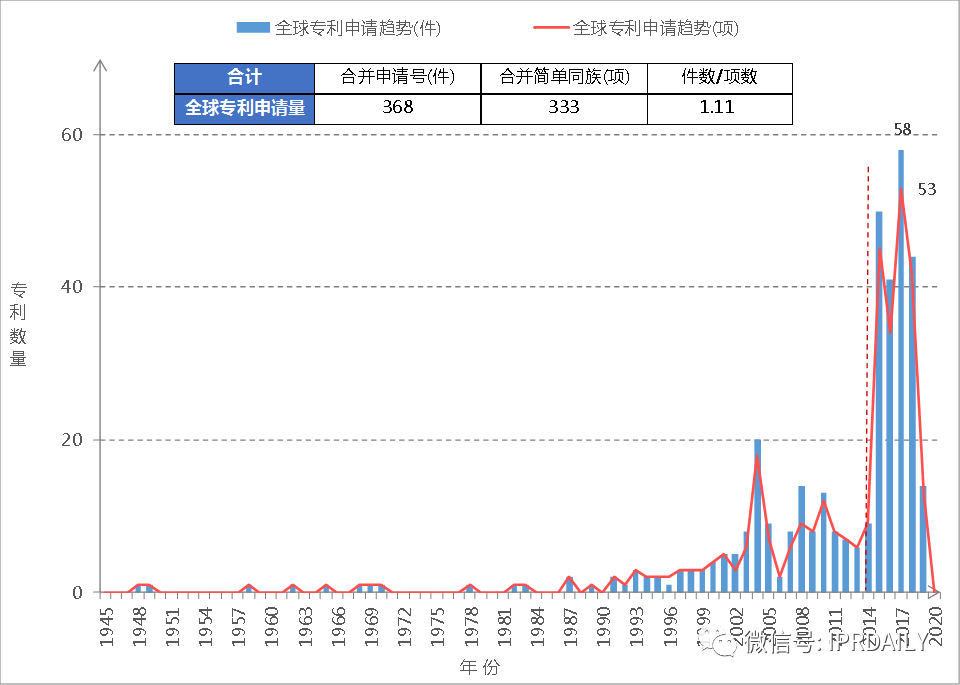Click the x-axis year 1981
The height and width of the screenshot is (685, 960).
click(504, 626)
